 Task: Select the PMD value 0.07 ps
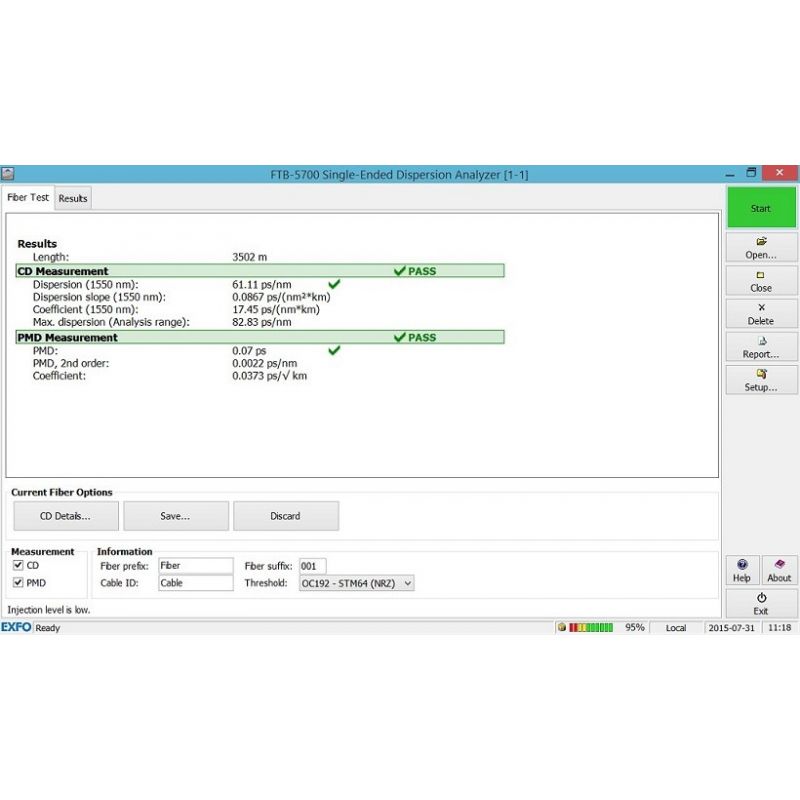click(249, 351)
